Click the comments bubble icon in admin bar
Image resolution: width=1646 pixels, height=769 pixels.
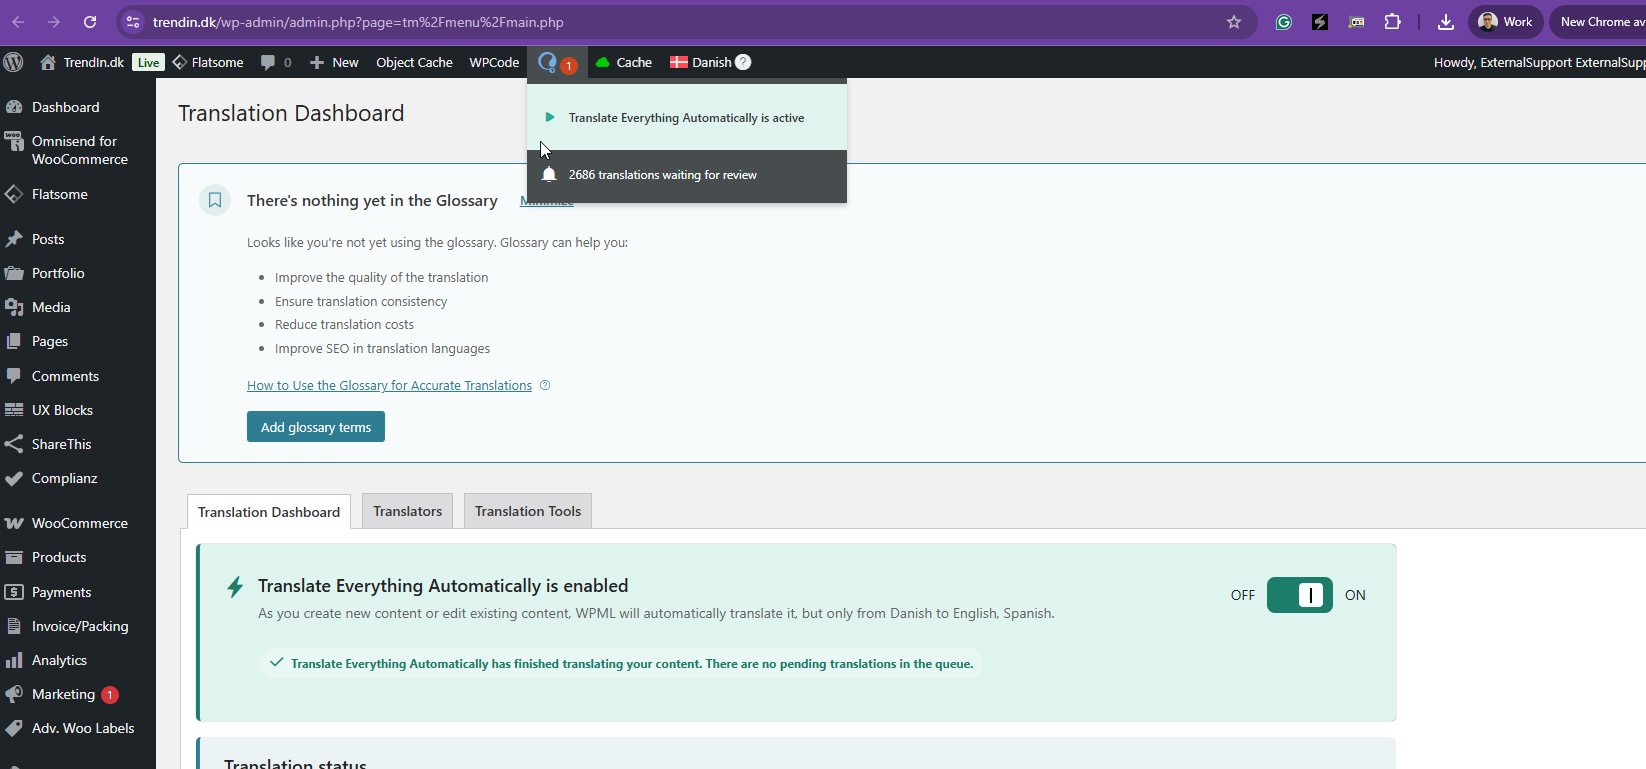tap(268, 62)
